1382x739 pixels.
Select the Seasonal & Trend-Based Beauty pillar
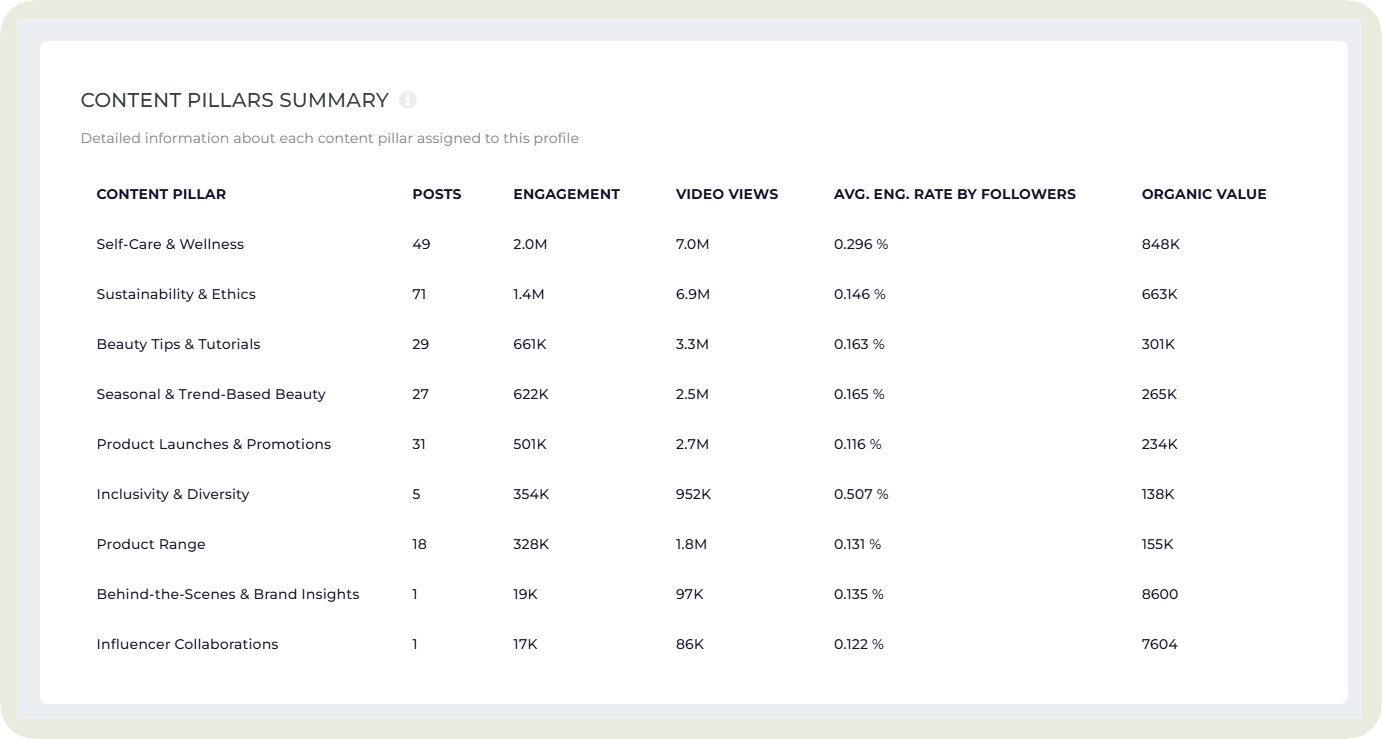click(x=210, y=394)
